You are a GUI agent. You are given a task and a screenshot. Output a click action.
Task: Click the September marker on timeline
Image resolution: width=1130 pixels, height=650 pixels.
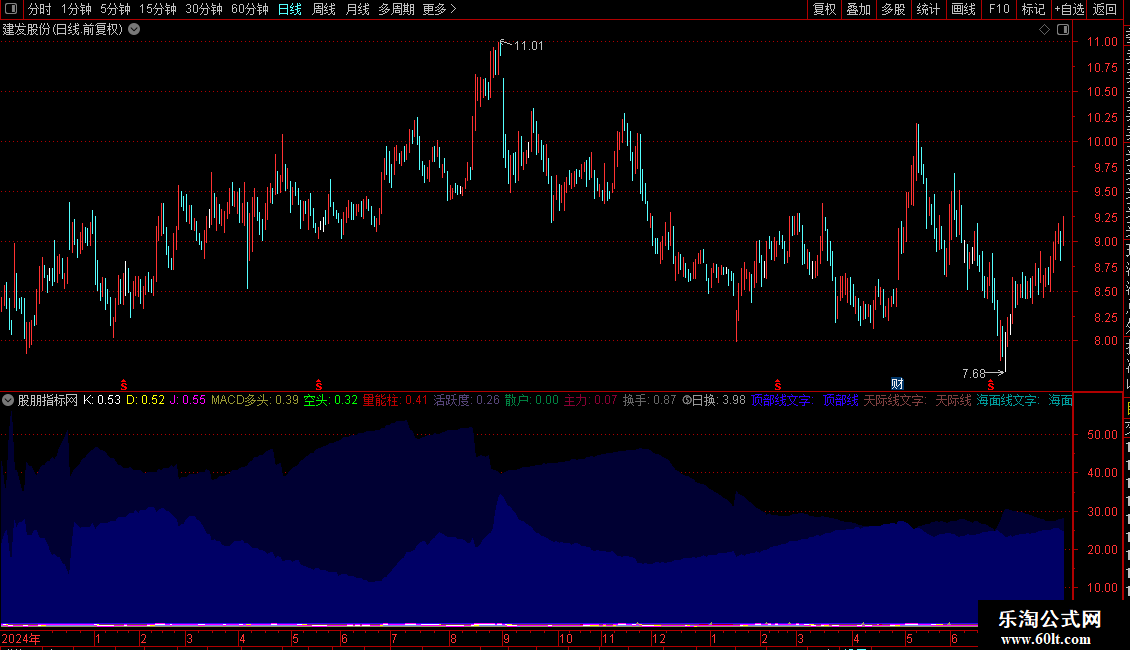click(x=507, y=638)
